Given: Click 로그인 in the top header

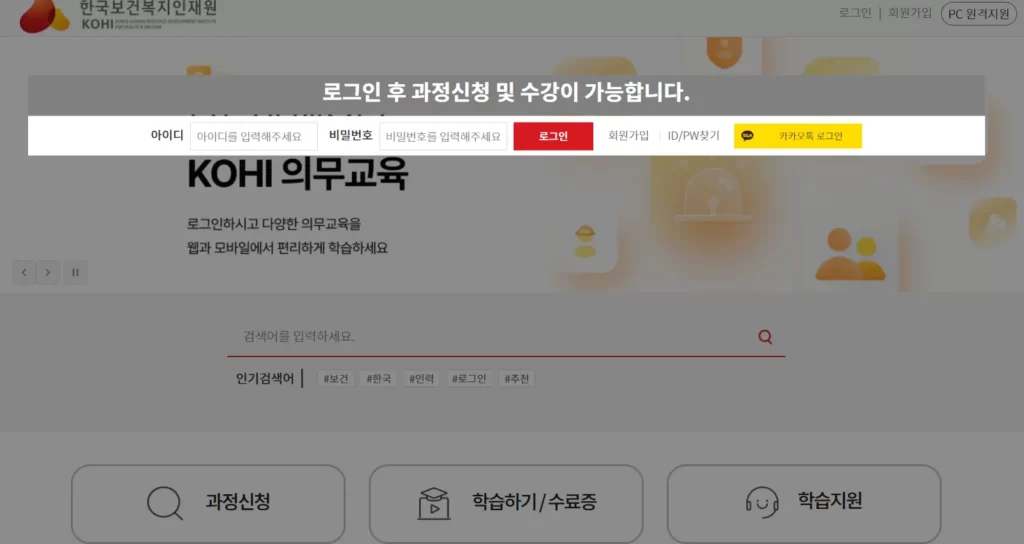Looking at the screenshot, I should click(855, 13).
